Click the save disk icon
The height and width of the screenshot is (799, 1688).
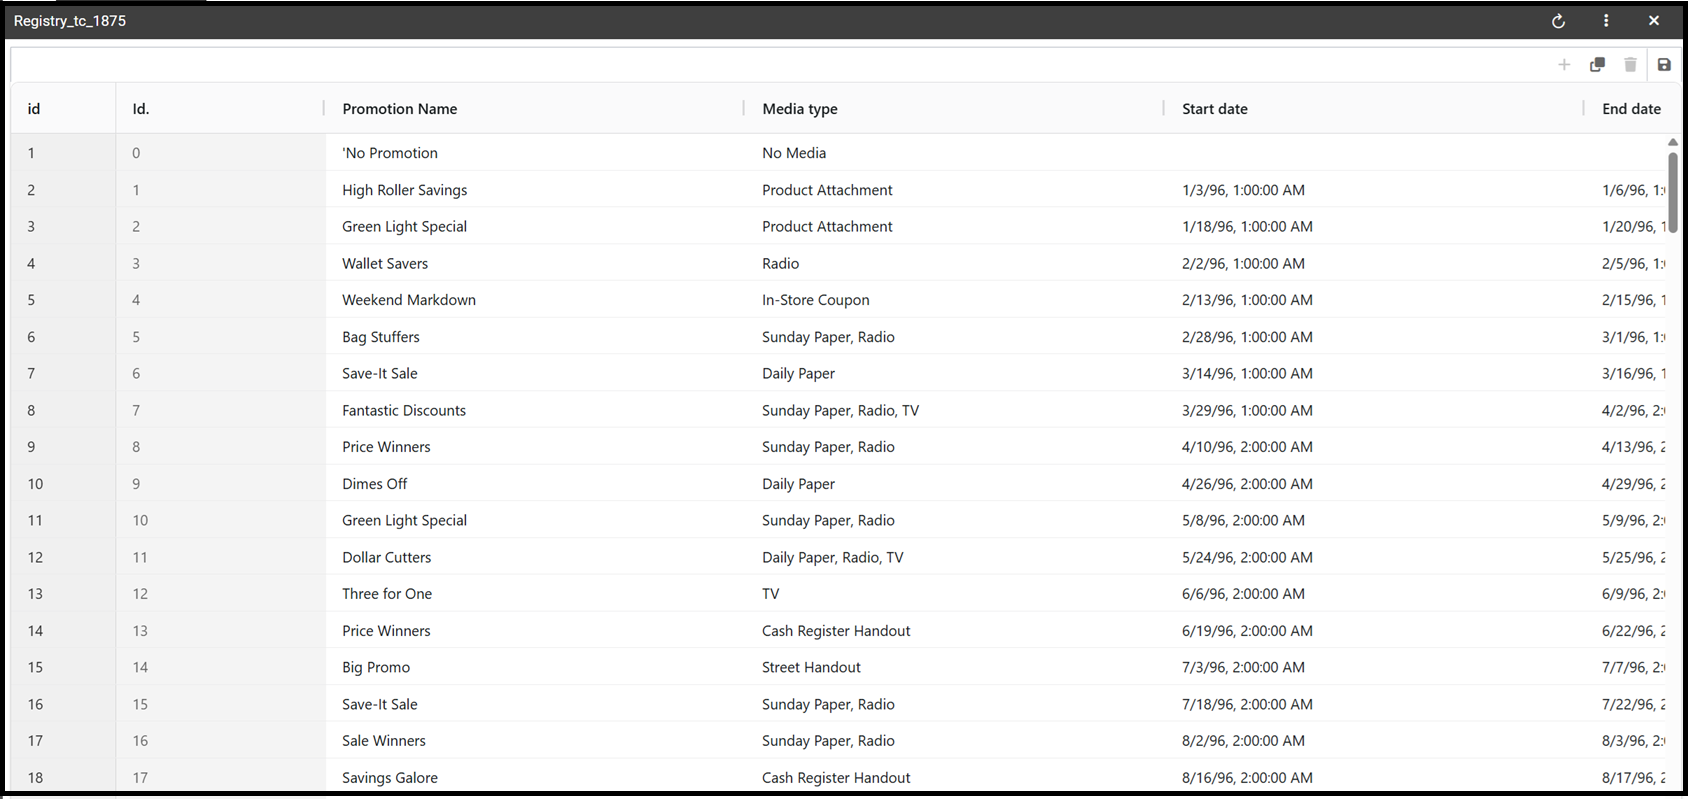[x=1664, y=65]
